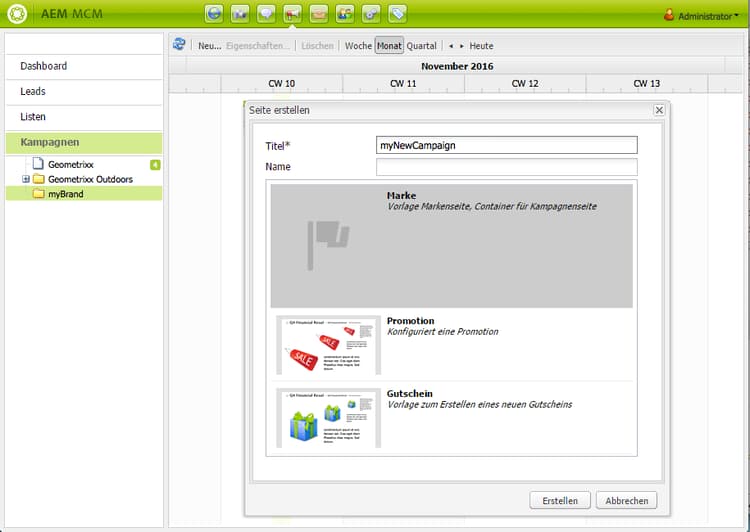Open the Tagging tag icon
750x532 pixels.
click(x=397, y=13)
